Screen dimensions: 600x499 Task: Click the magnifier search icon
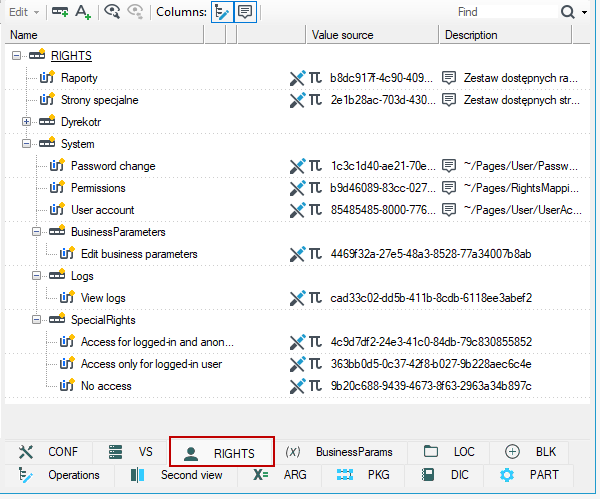(x=568, y=12)
